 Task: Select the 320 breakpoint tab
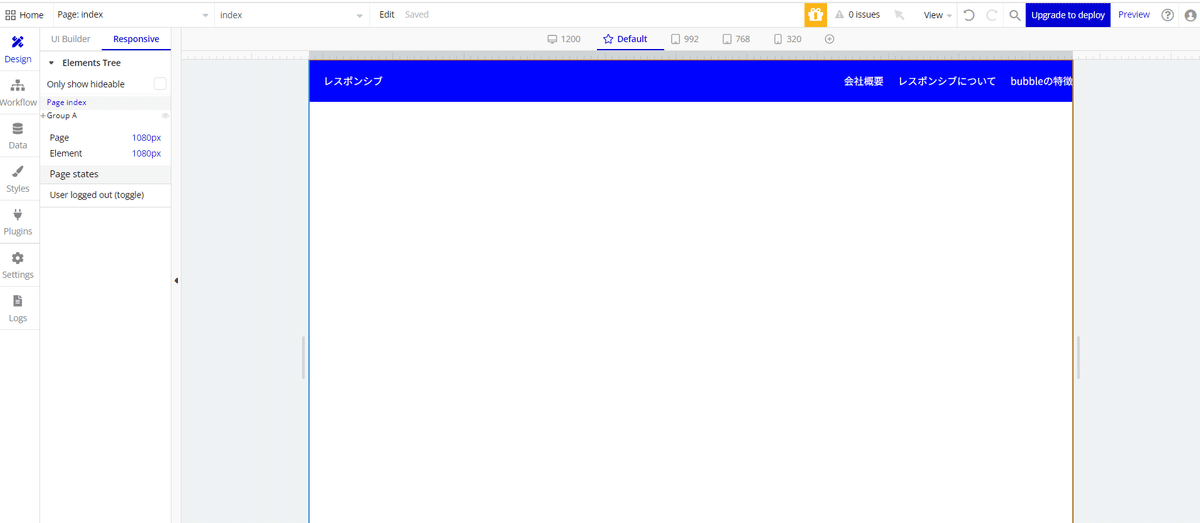point(788,39)
